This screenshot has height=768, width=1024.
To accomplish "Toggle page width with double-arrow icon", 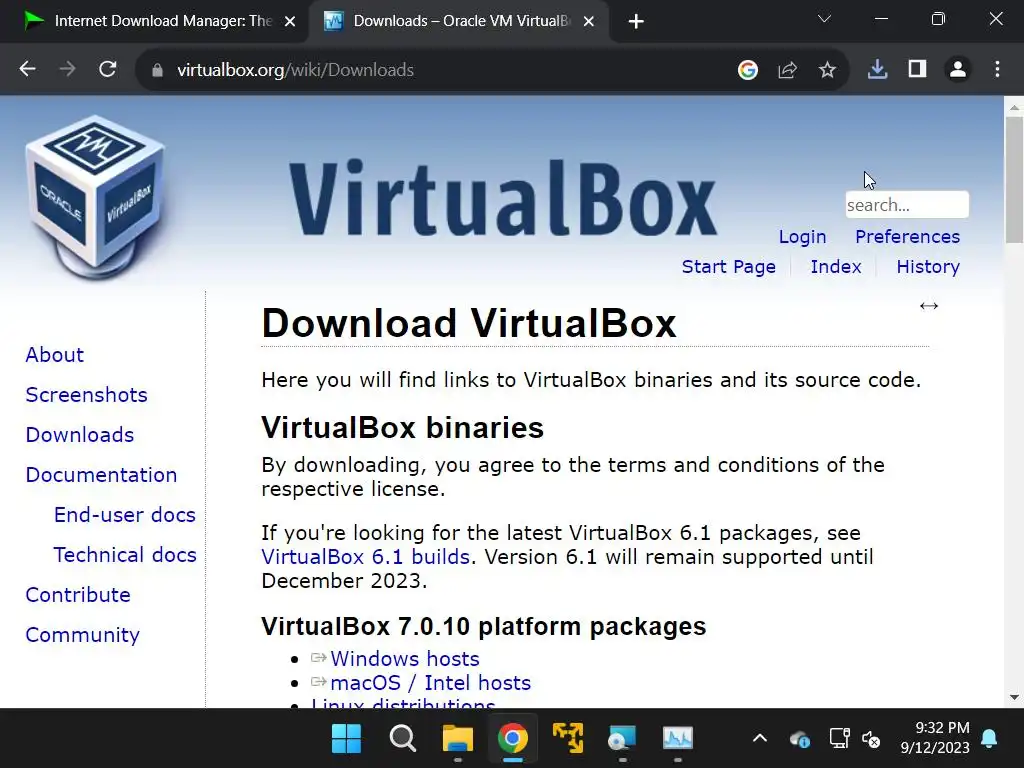I will 929,306.
